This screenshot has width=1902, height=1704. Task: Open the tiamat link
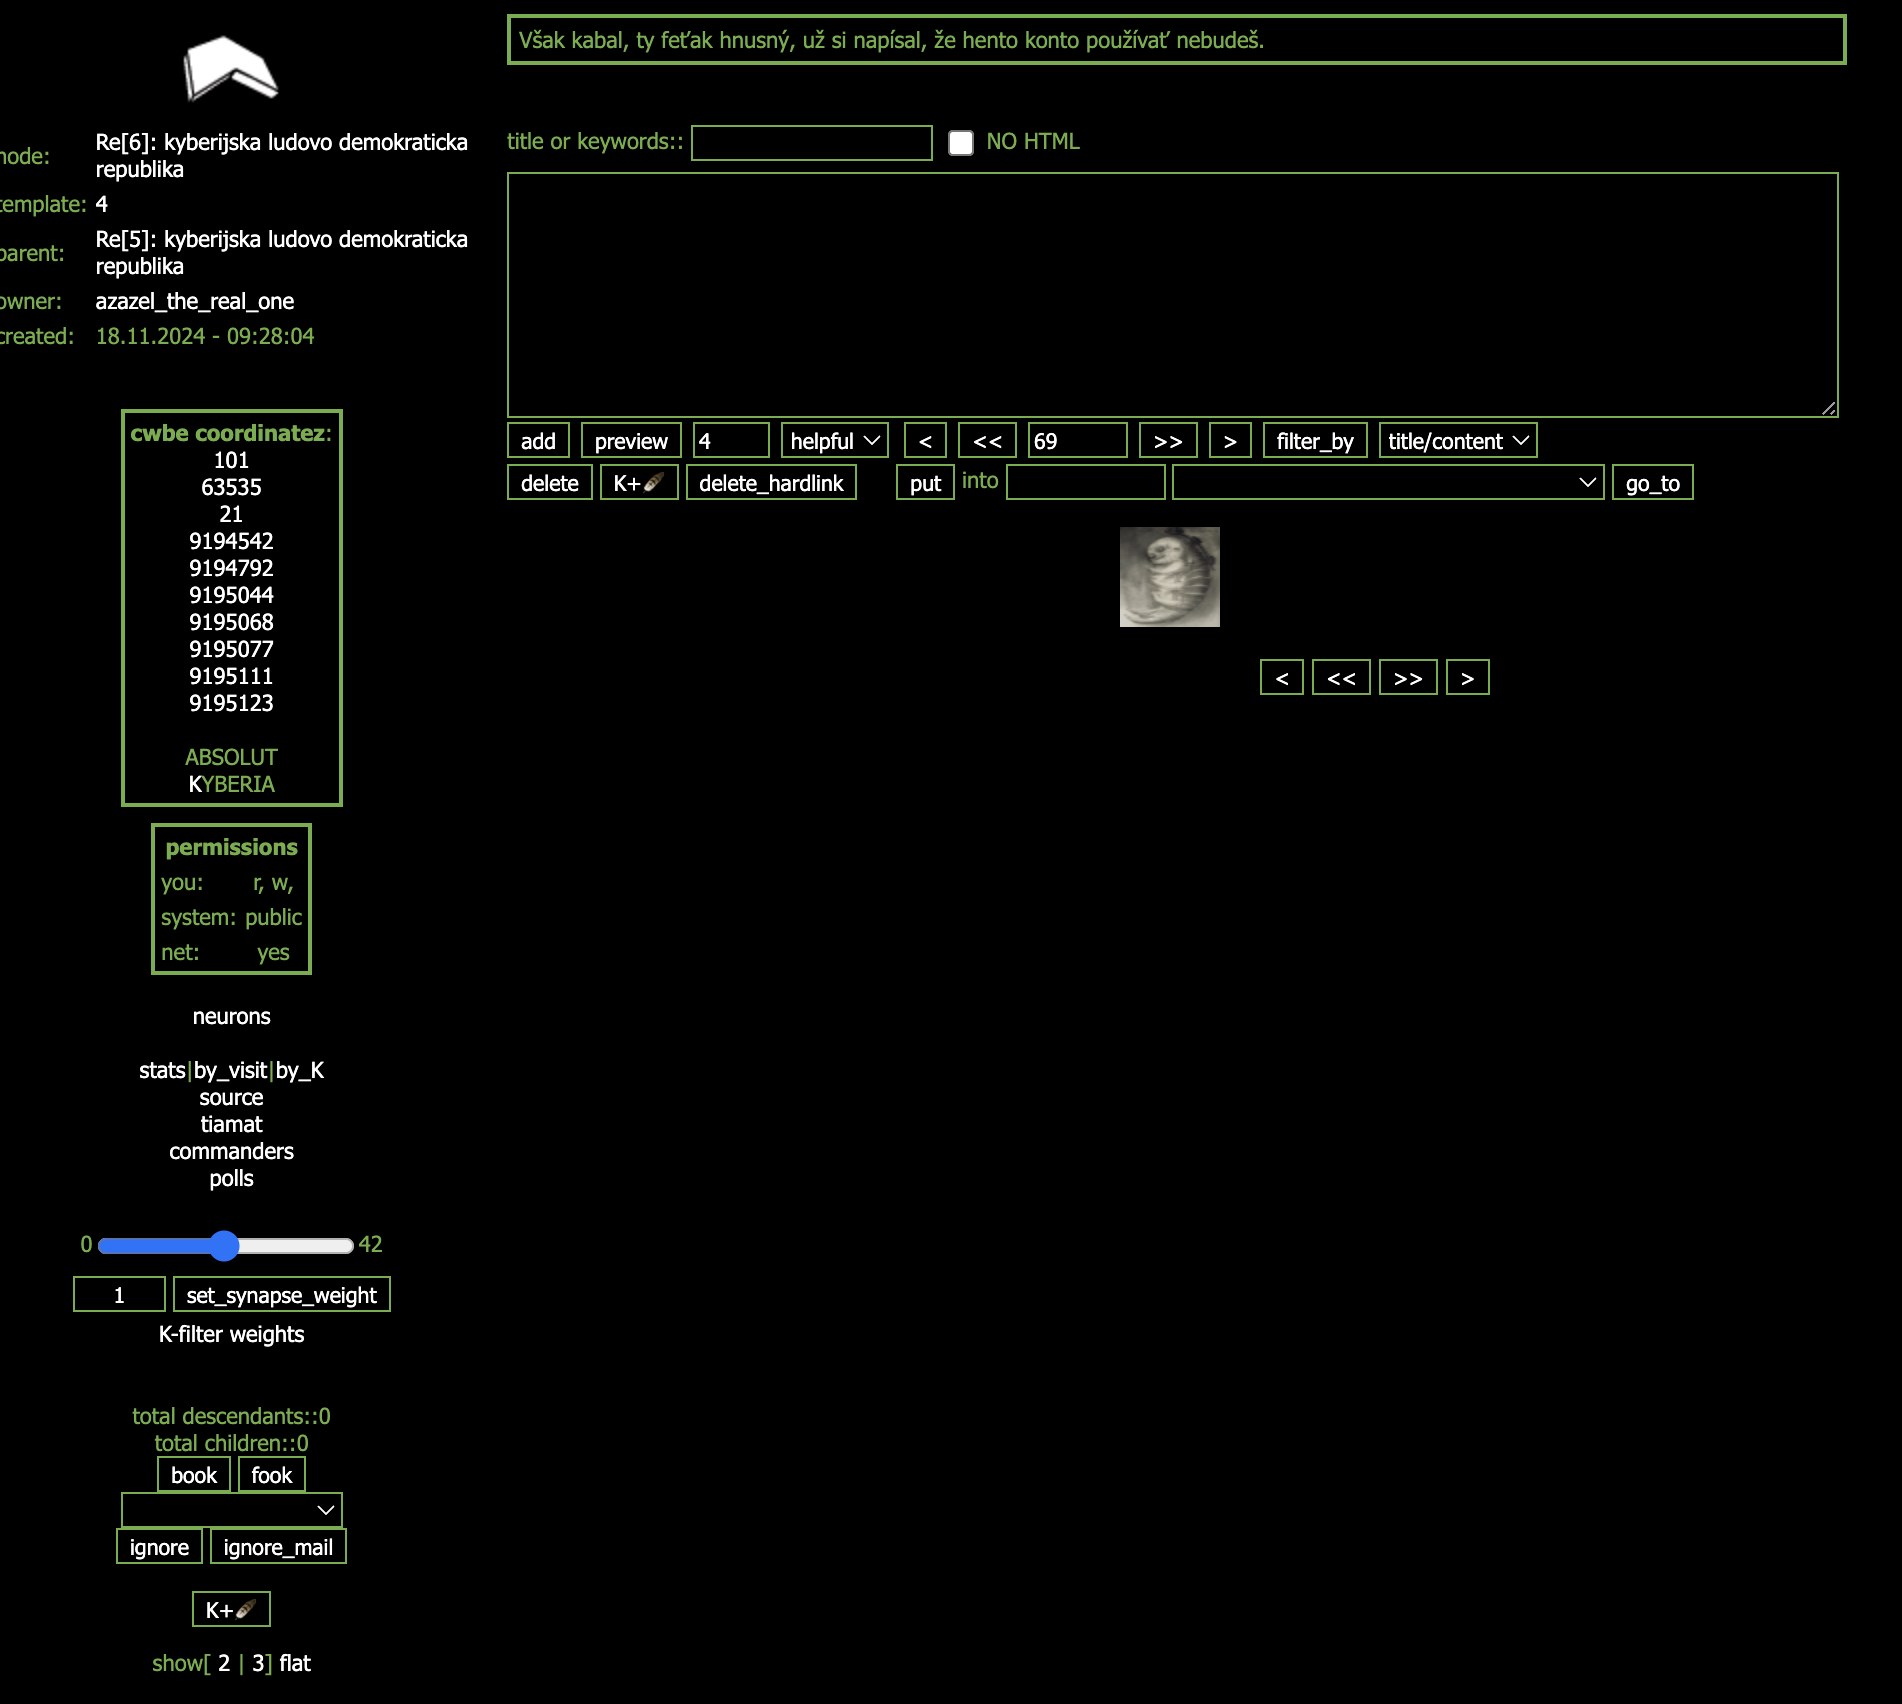click(x=231, y=1124)
